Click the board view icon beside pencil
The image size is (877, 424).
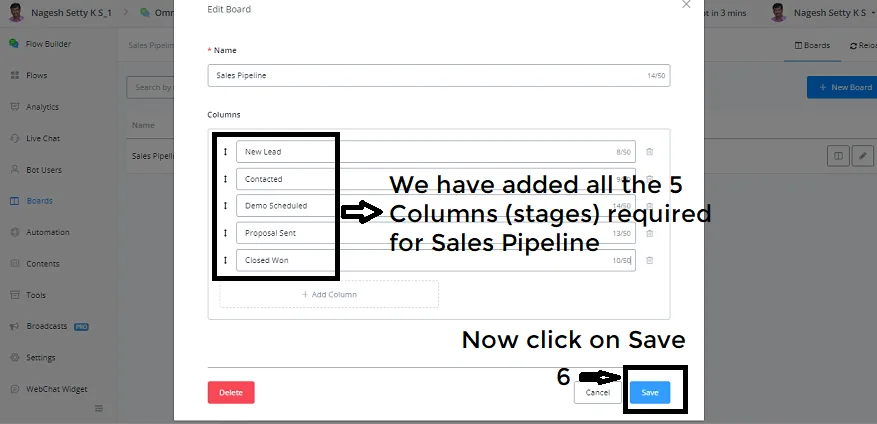point(838,156)
